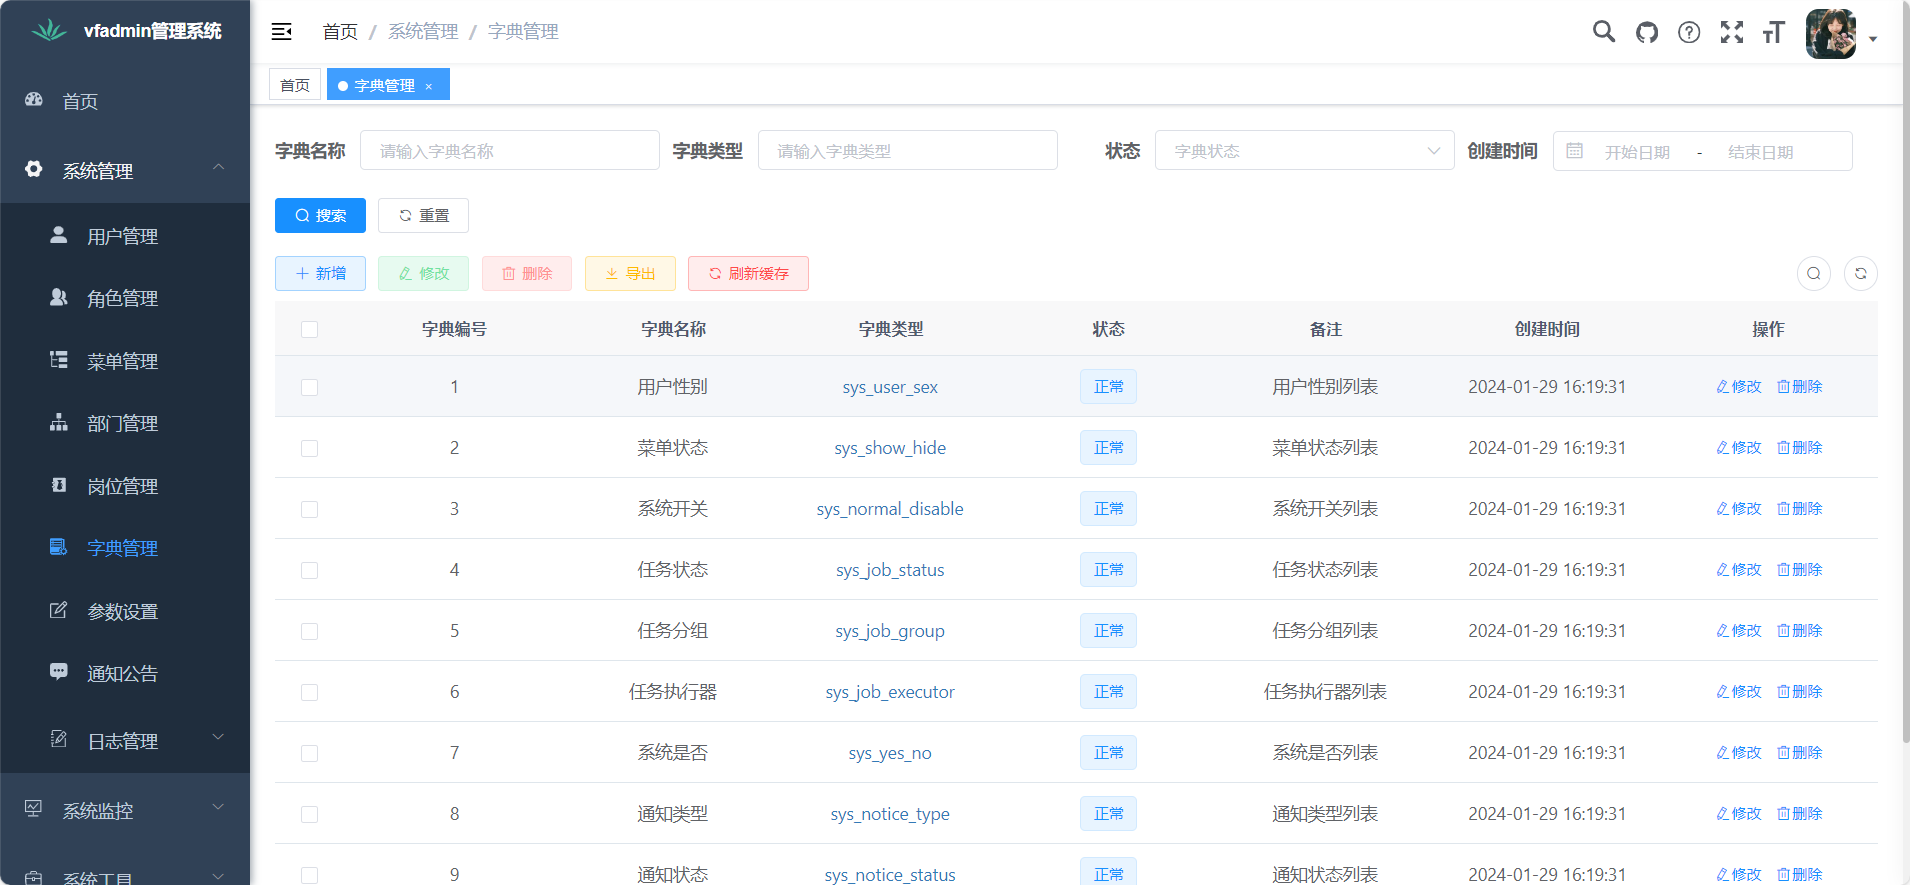Tick the checkbox for 系统开关 row

click(x=310, y=509)
